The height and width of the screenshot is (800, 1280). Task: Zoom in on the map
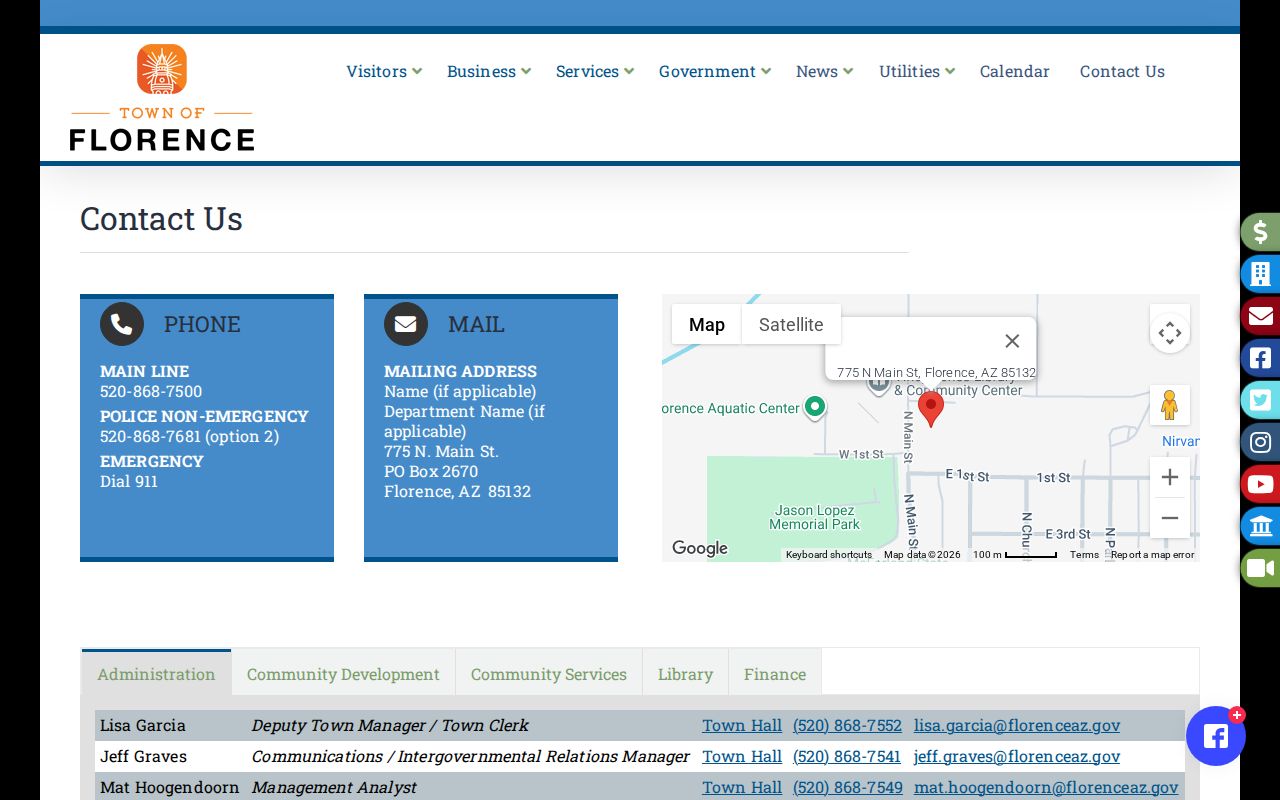pos(1170,477)
